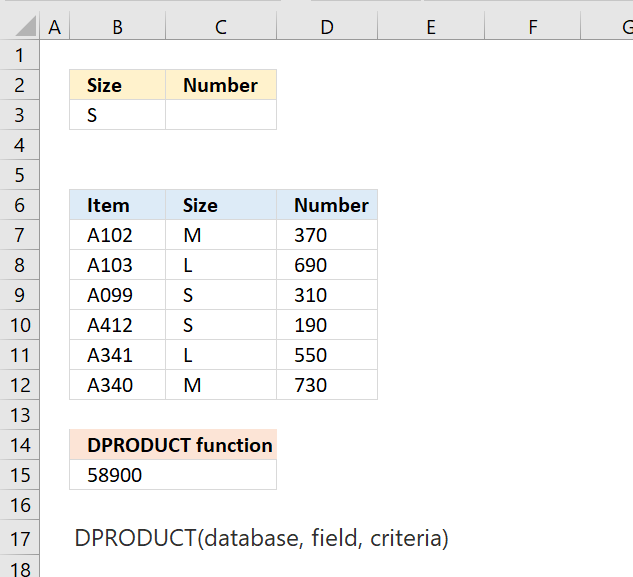This screenshot has width=633, height=577.
Task: Click the Size header cell in row 6
Action: [221, 205]
